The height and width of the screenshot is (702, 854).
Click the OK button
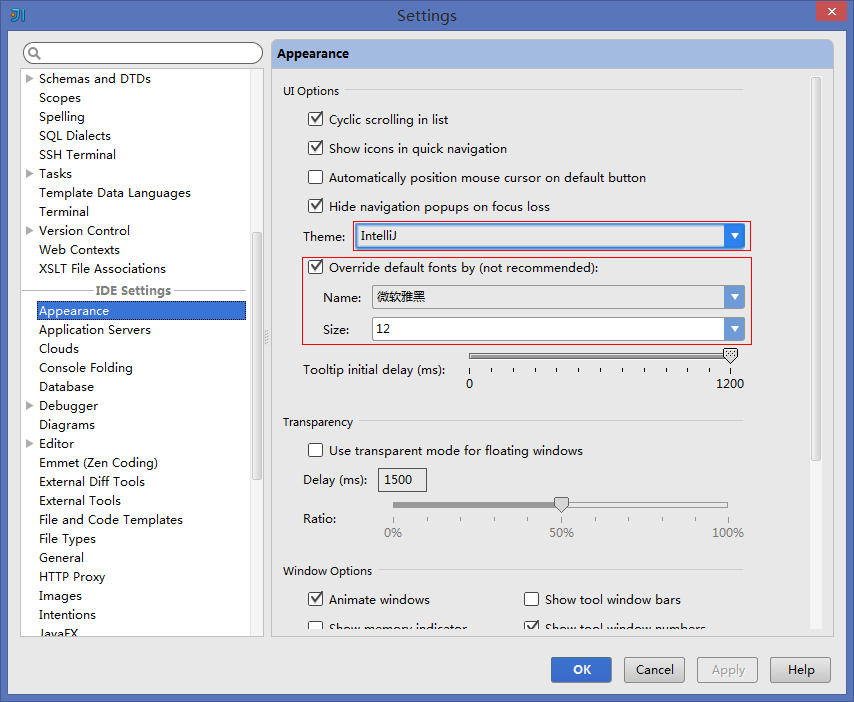(581, 670)
